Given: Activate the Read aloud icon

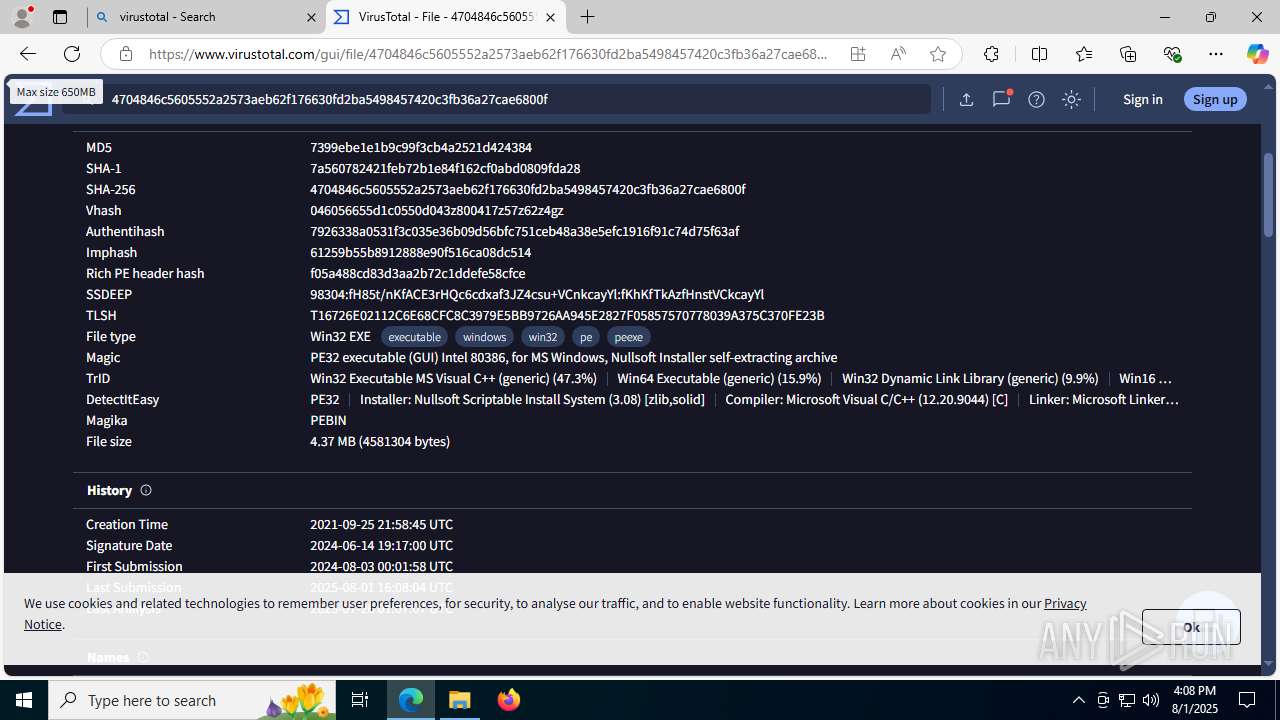Looking at the screenshot, I should click(x=898, y=54).
